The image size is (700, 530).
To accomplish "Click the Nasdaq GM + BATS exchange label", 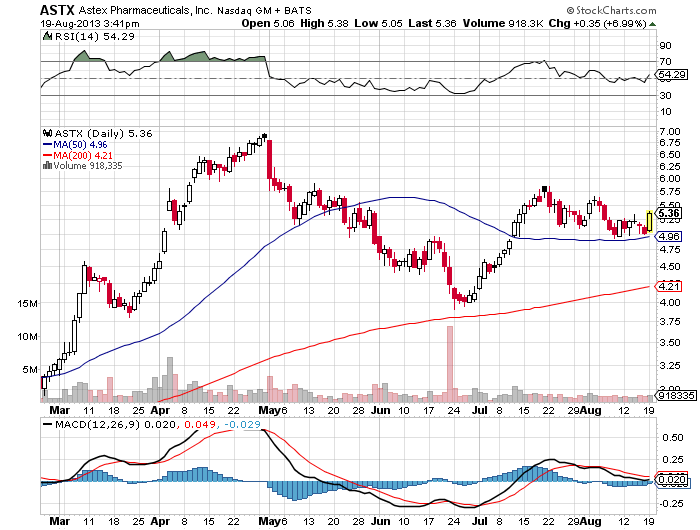I will click(264, 10).
